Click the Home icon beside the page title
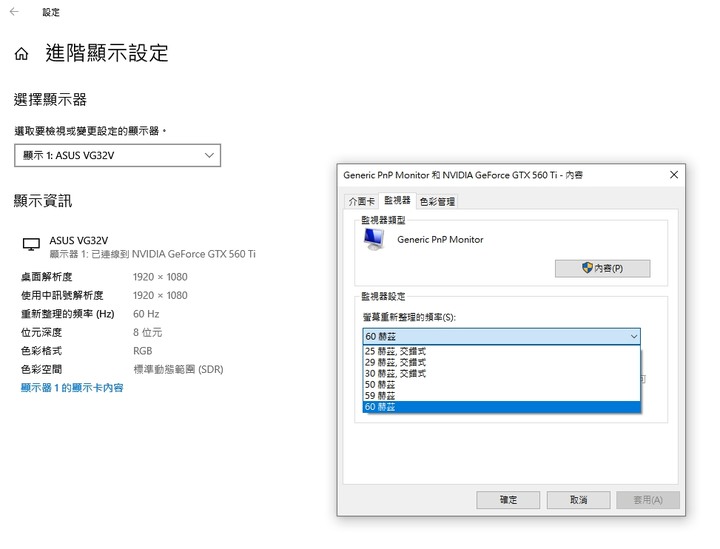The image size is (720, 549). coord(21,54)
